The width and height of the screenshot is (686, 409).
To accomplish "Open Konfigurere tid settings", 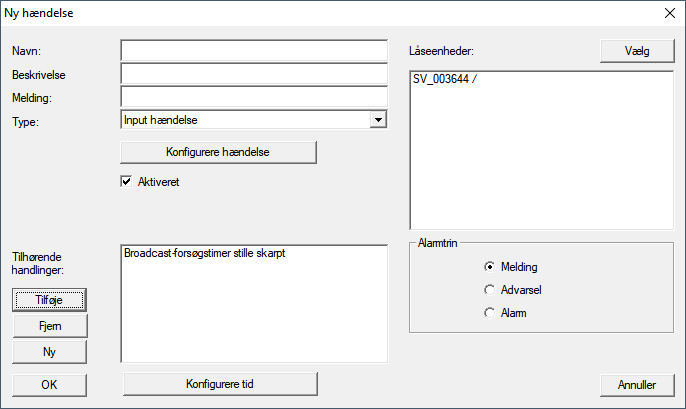I will [219, 384].
